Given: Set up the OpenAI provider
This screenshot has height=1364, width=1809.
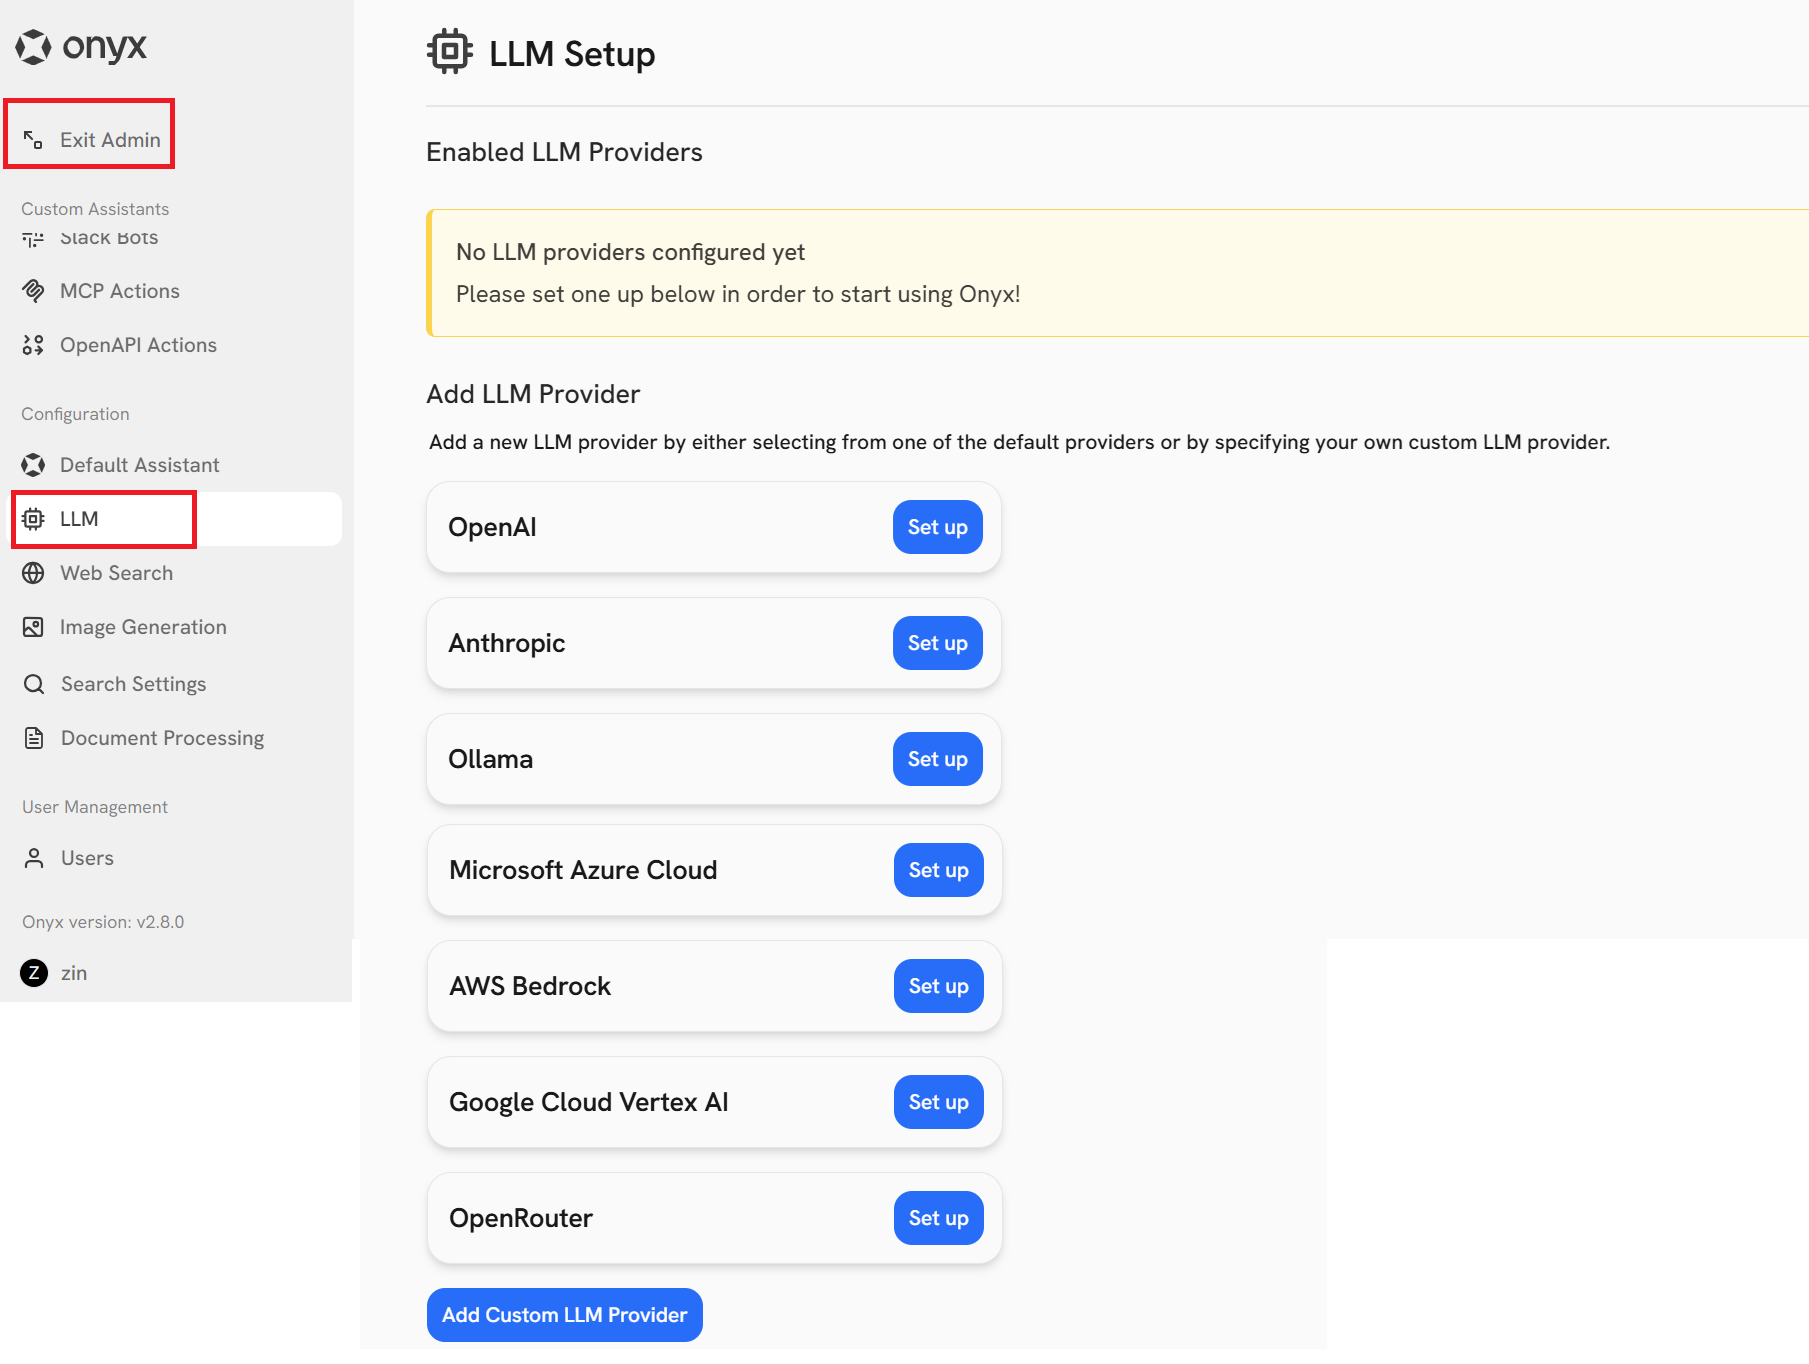Looking at the screenshot, I should coord(937,527).
